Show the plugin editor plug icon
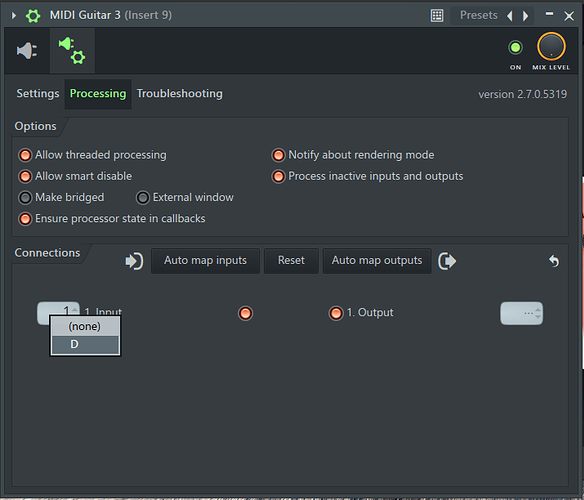584x500 pixels. tap(27, 51)
